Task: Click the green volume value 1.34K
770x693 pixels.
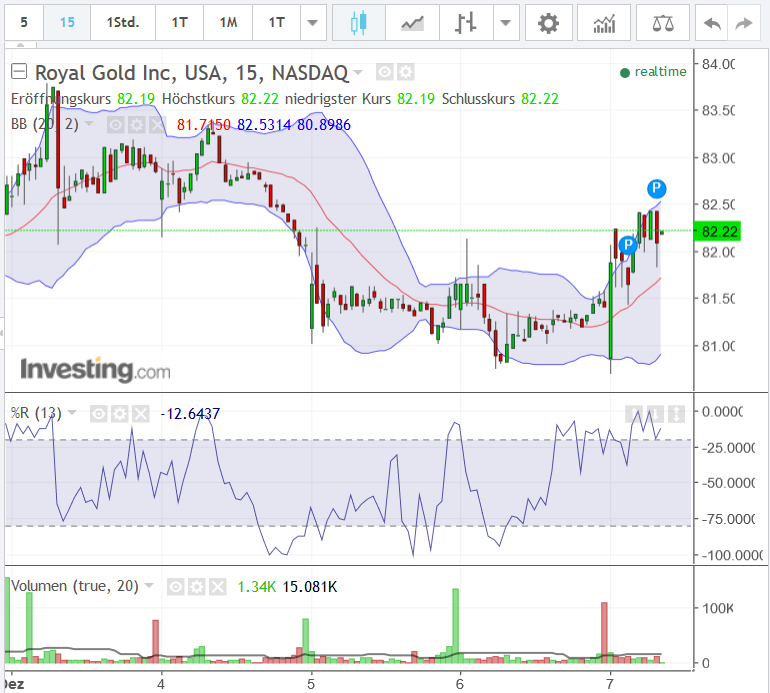Action: [257, 586]
